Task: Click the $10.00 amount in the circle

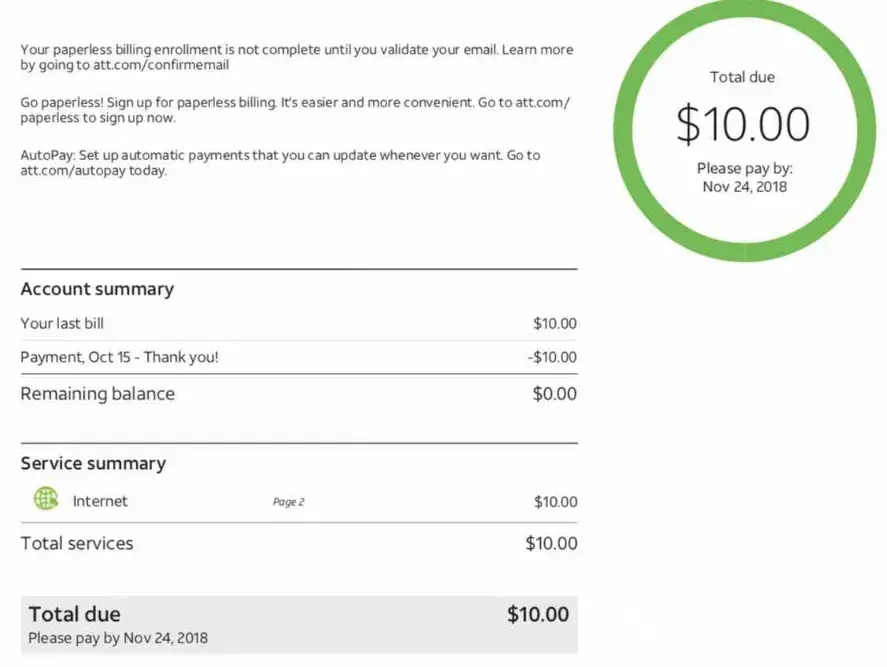Action: coord(742,124)
